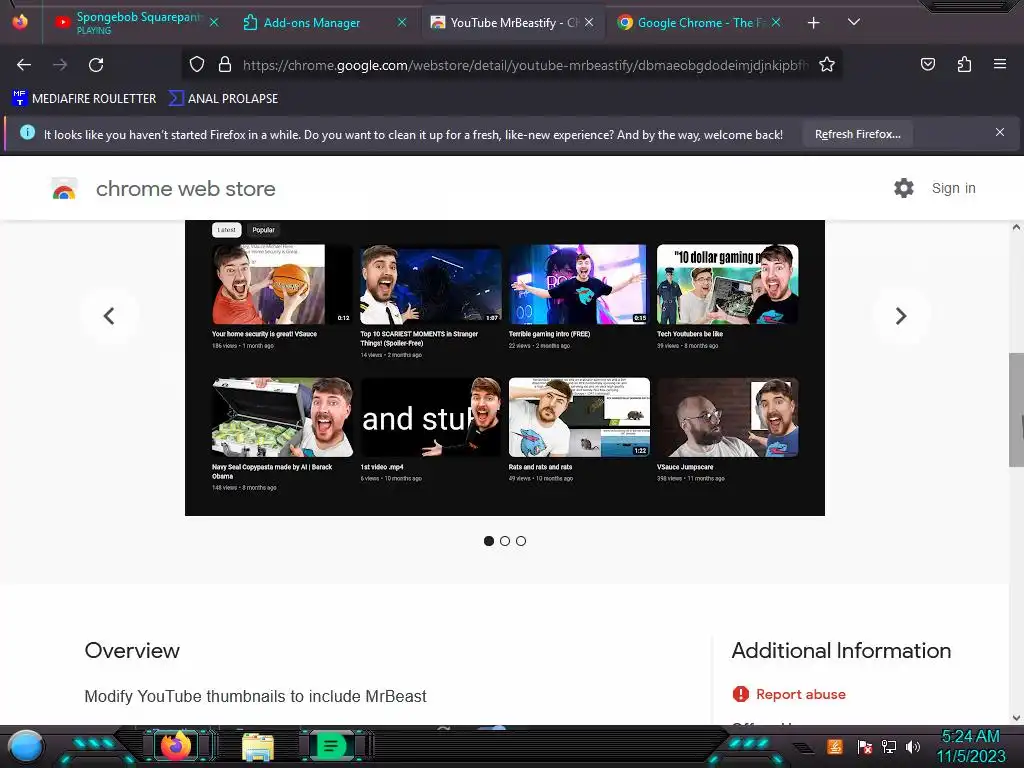Click the 'Modify YouTube thumbnails to include MrBeast' text
1024x768 pixels.
click(x=255, y=696)
